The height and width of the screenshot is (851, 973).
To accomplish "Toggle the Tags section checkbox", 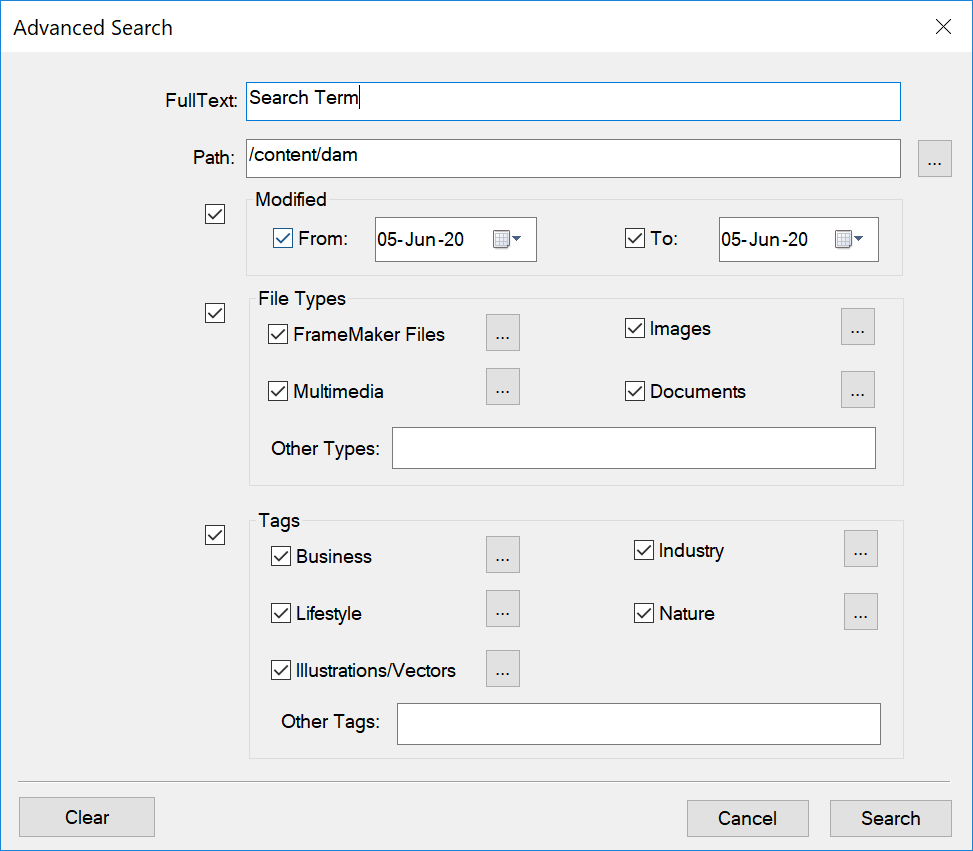I will click(x=215, y=534).
